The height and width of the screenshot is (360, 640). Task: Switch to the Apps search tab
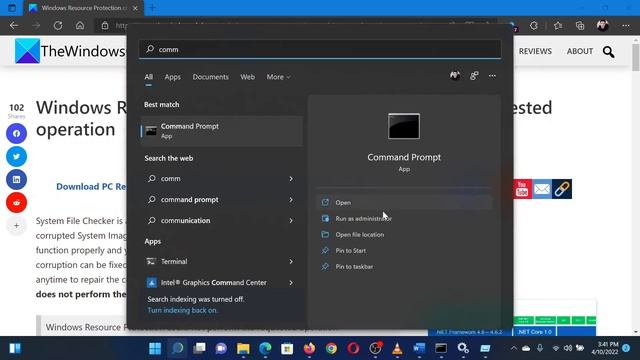coord(173,77)
